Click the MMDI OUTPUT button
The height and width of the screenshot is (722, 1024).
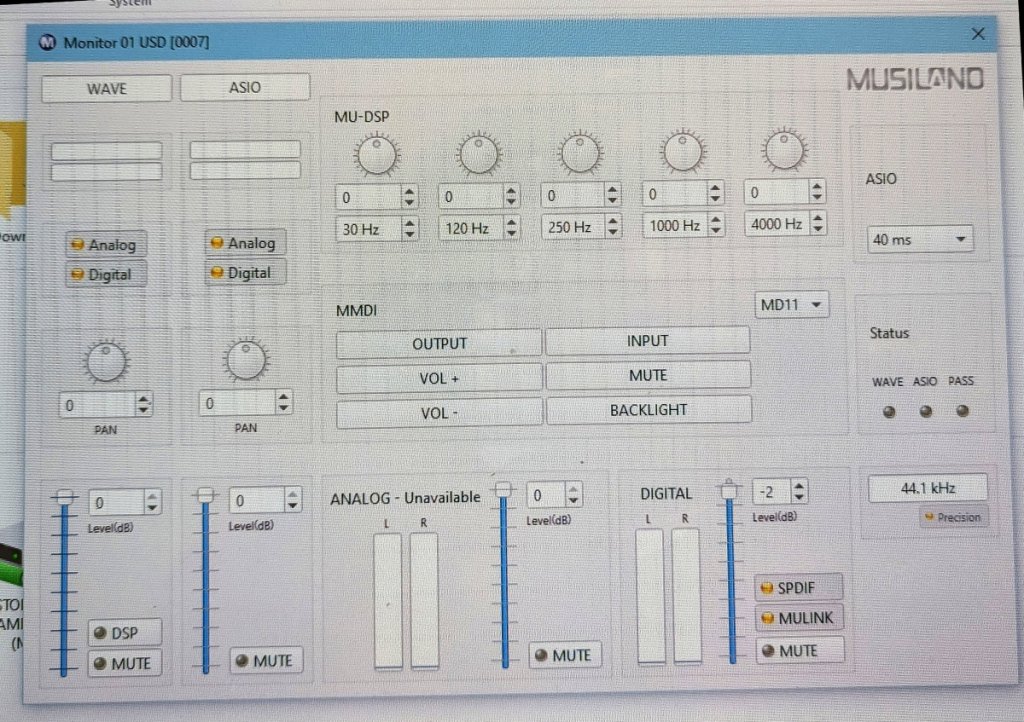tap(439, 344)
